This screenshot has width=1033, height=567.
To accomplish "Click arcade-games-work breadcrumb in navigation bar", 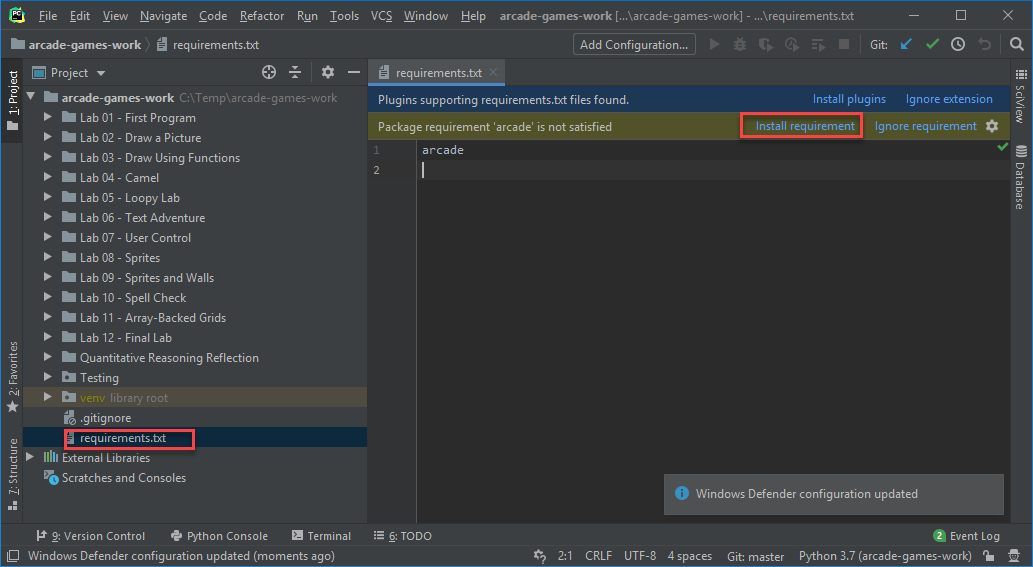I will click(76, 45).
